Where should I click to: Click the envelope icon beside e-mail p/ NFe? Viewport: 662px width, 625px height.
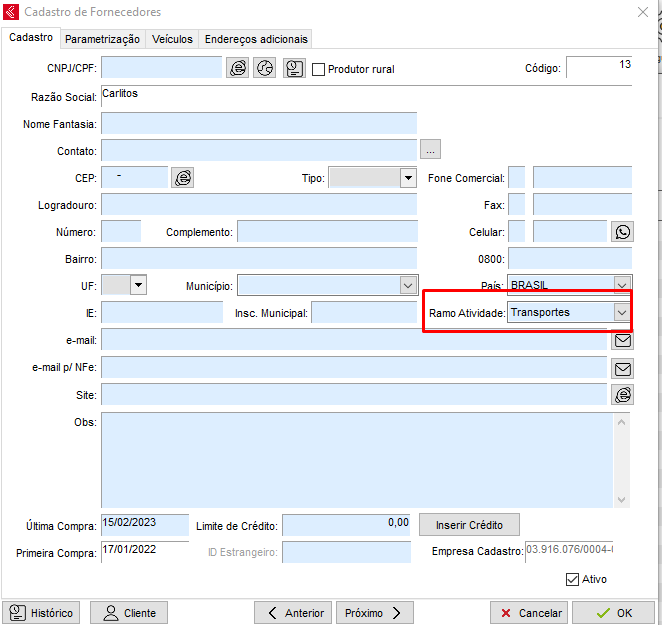tap(623, 367)
